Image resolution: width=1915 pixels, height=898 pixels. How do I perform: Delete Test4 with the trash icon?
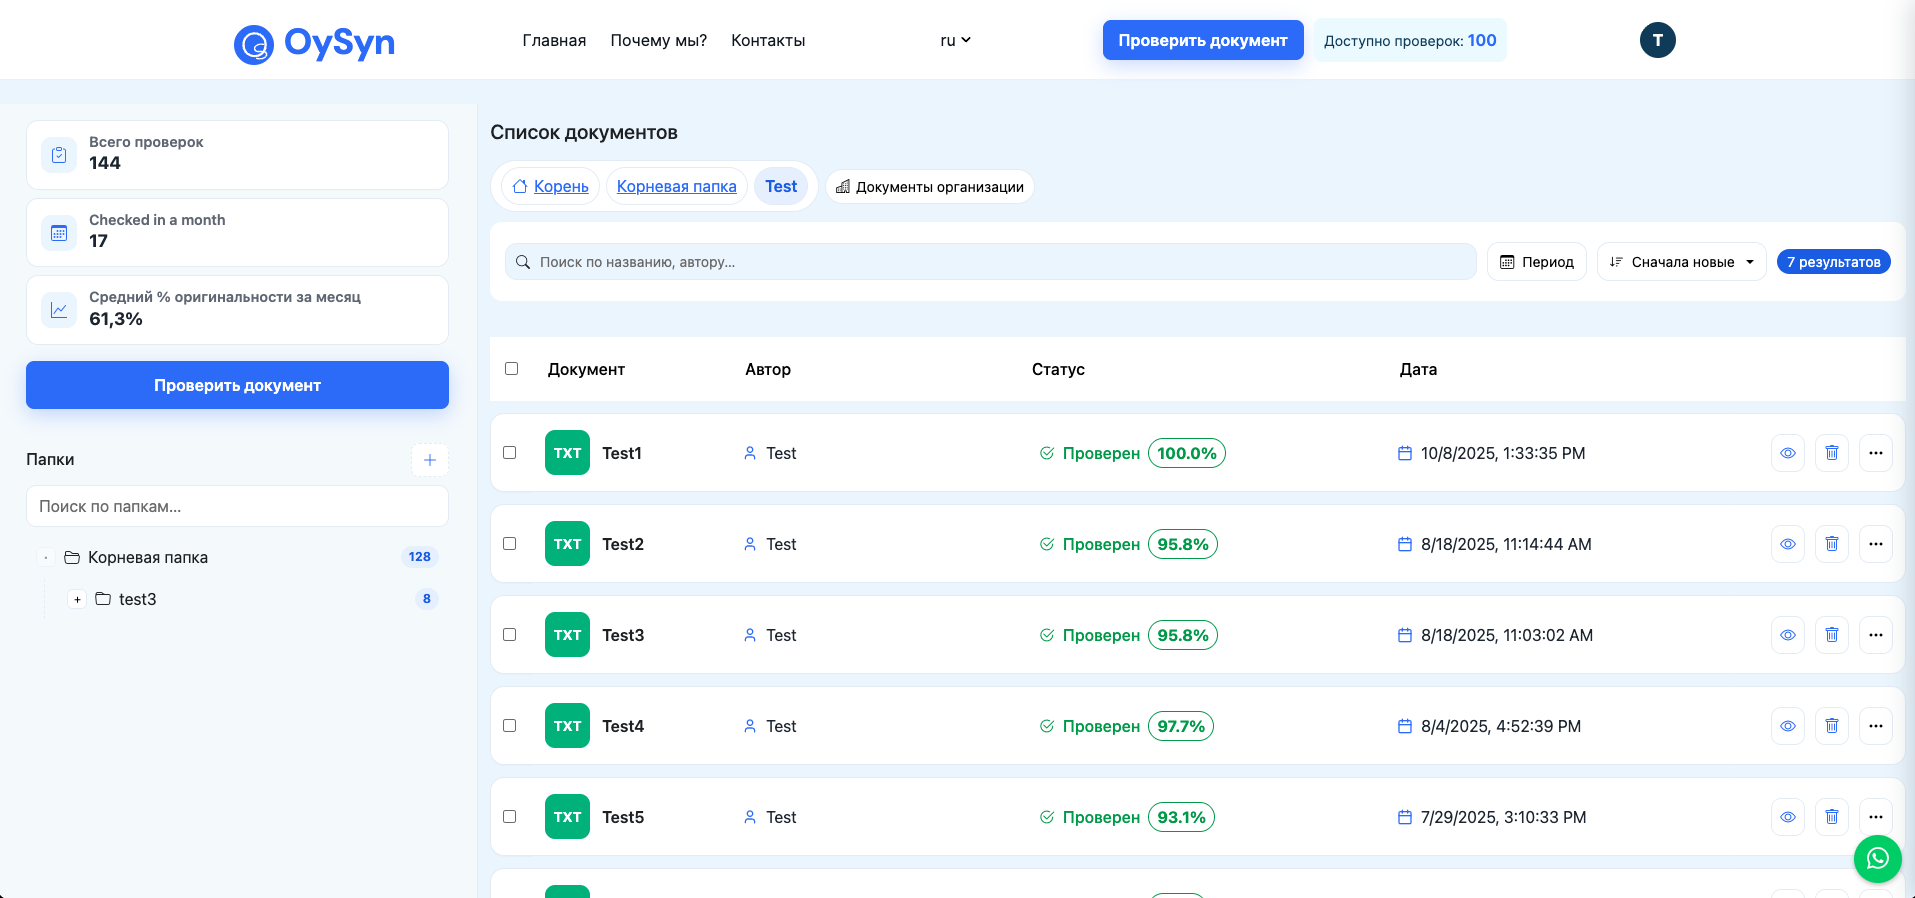pos(1831,726)
